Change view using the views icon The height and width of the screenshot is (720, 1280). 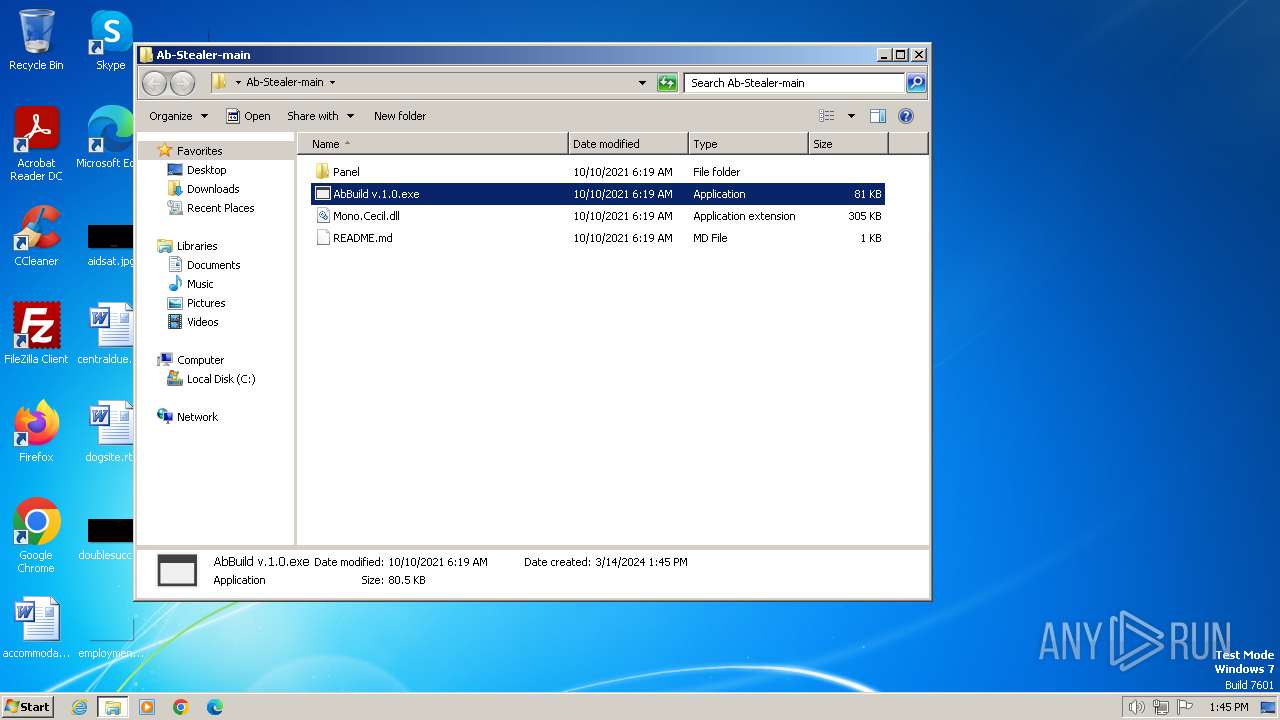[x=827, y=116]
